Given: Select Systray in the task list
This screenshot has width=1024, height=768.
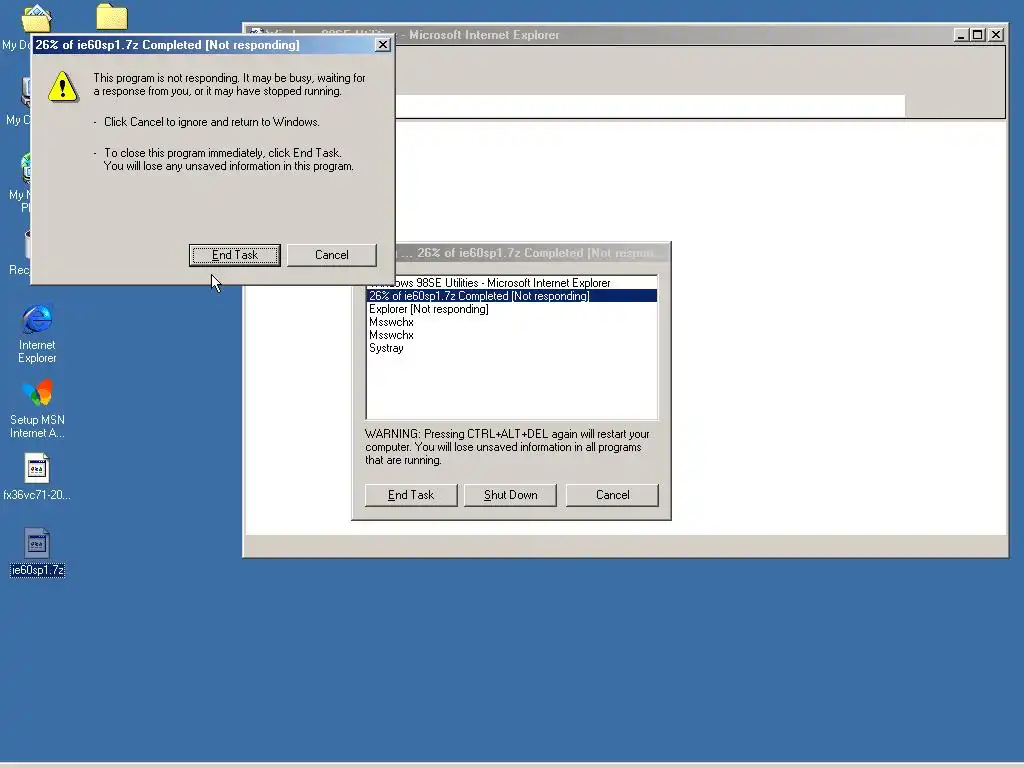Looking at the screenshot, I should pos(512,348).
